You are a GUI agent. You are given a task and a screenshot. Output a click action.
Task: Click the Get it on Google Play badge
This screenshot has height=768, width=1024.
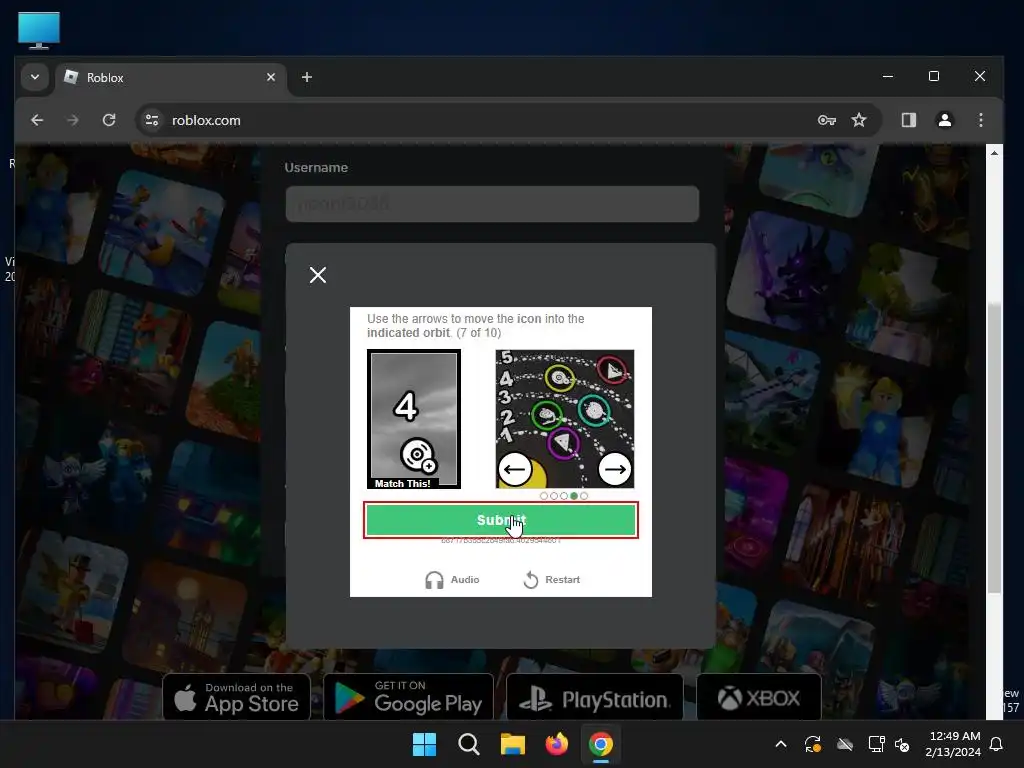(409, 697)
